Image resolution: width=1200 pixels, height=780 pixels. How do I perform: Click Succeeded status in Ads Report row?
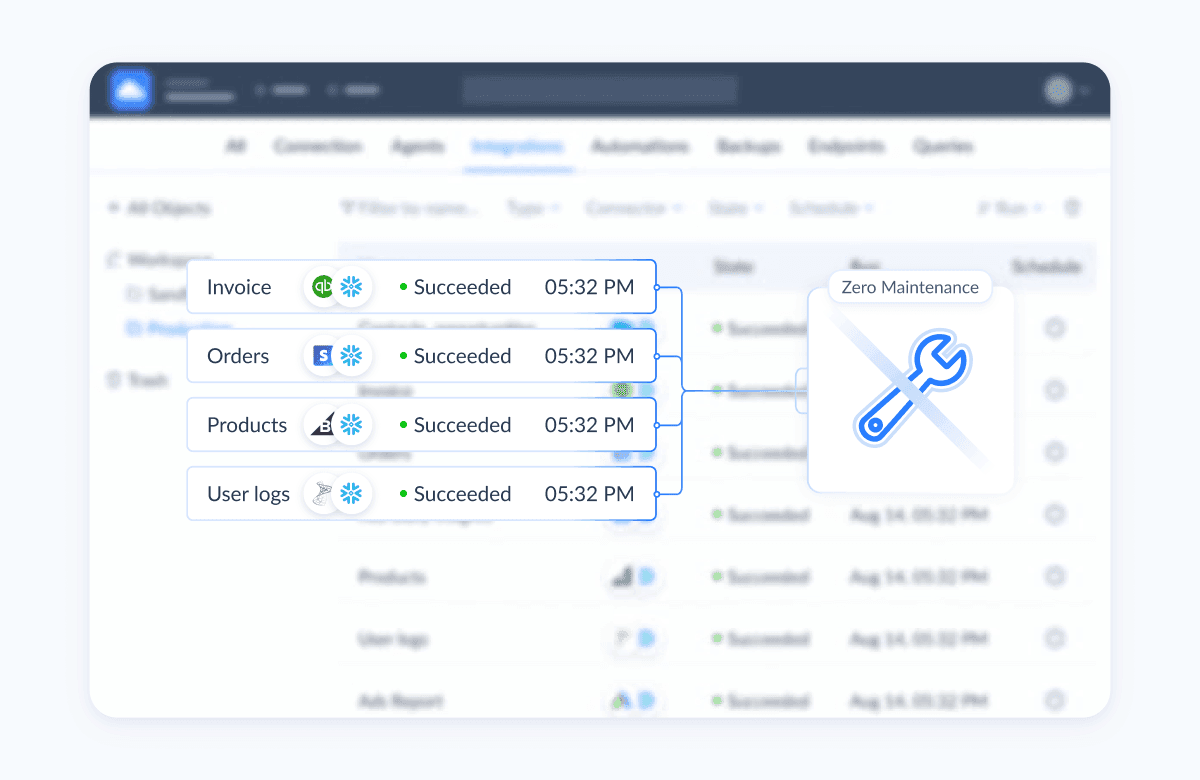coord(760,701)
